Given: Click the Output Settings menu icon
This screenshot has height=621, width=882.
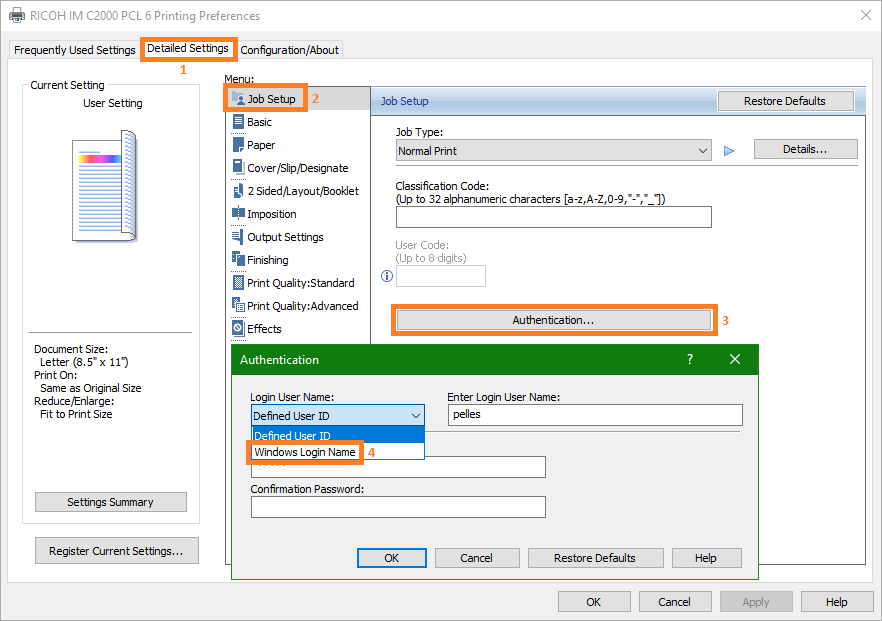Looking at the screenshot, I should [240, 236].
